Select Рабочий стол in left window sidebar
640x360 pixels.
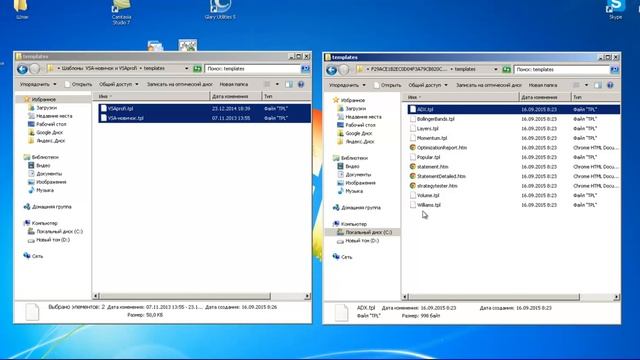[x=47, y=124]
